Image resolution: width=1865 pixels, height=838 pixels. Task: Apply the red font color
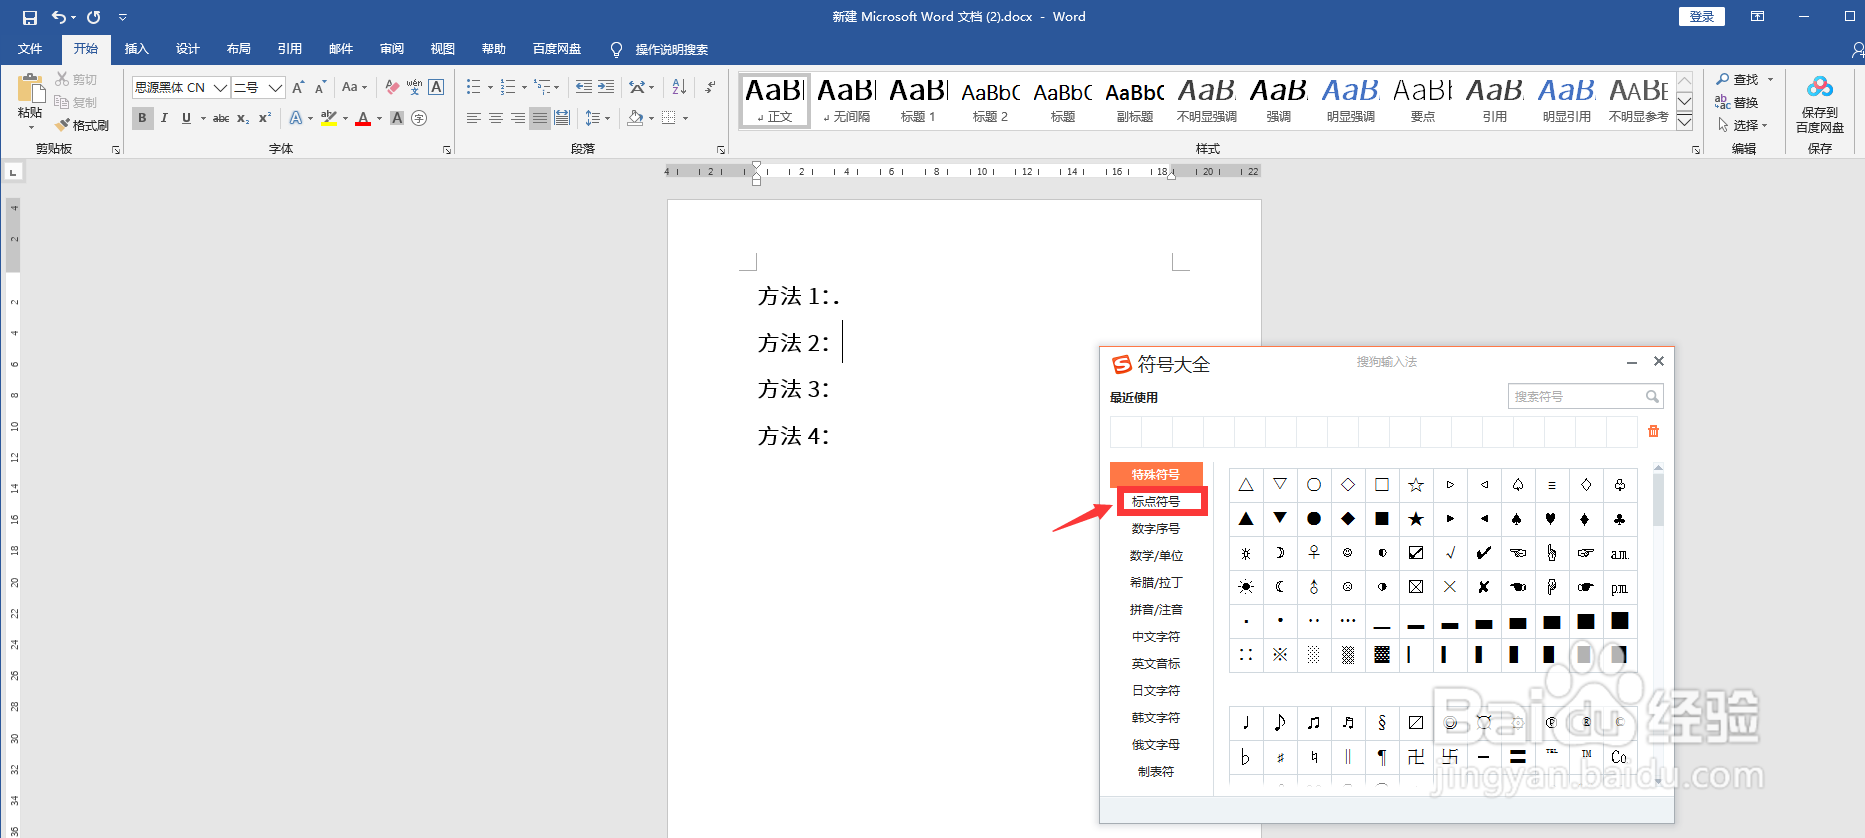coord(363,118)
